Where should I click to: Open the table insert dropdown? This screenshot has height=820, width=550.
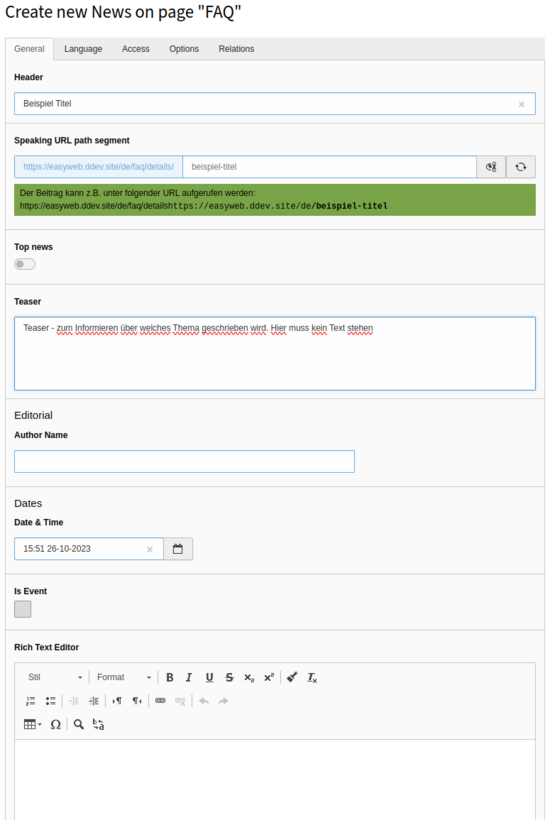tap(32, 724)
